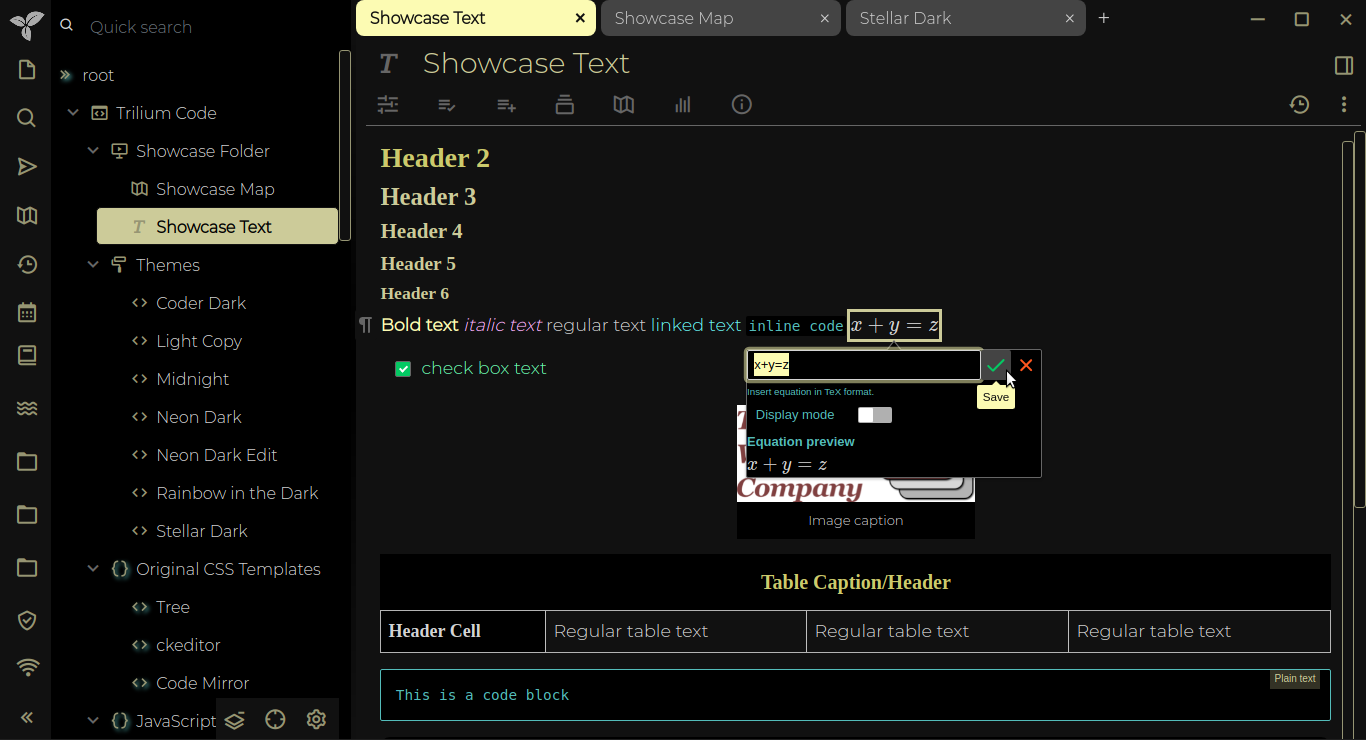Image resolution: width=1366 pixels, height=740 pixels.
Task: Open search from left launcher bar
Action: point(27,118)
